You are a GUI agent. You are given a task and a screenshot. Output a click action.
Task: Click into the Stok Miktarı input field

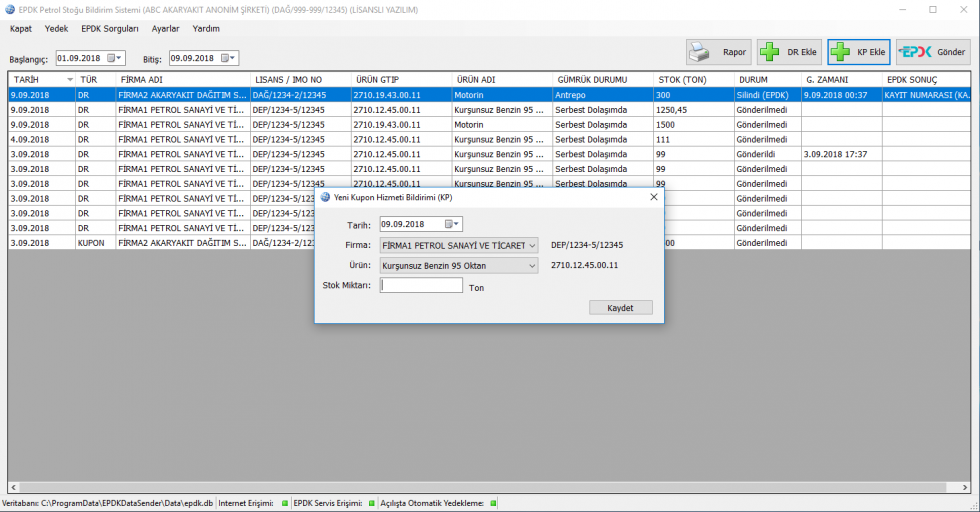coord(421,286)
